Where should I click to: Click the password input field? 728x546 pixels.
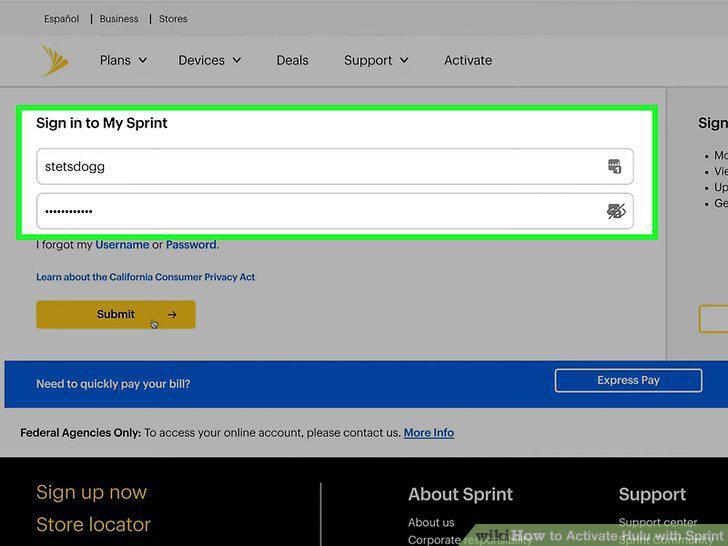[335, 211]
